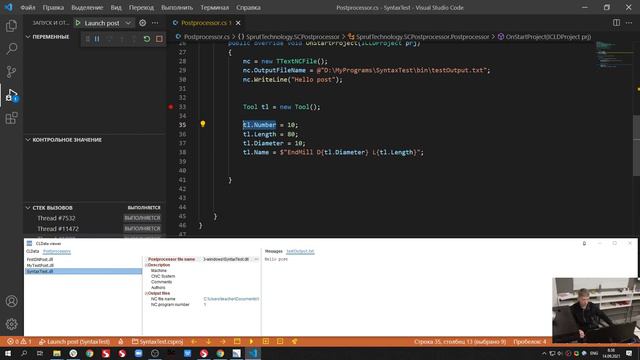Viewport: 640px width, 360px height.
Task: Open the Терминал menu
Action: point(215,7)
